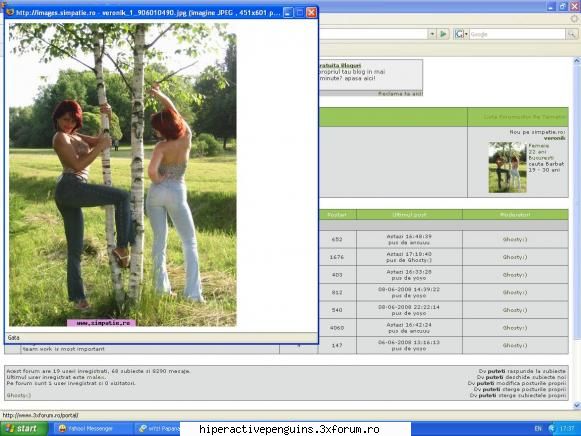Image resolution: width=581 pixels, height=436 pixels.
Task: Click the Firefox icon in popup title bar
Action: coord(10,12)
